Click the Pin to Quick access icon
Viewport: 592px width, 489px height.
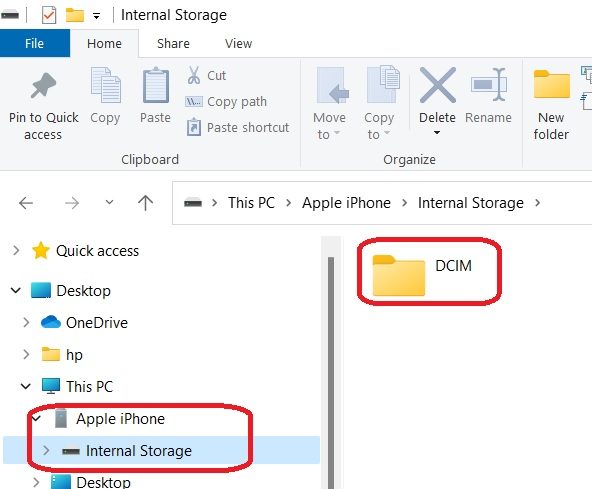[43, 85]
